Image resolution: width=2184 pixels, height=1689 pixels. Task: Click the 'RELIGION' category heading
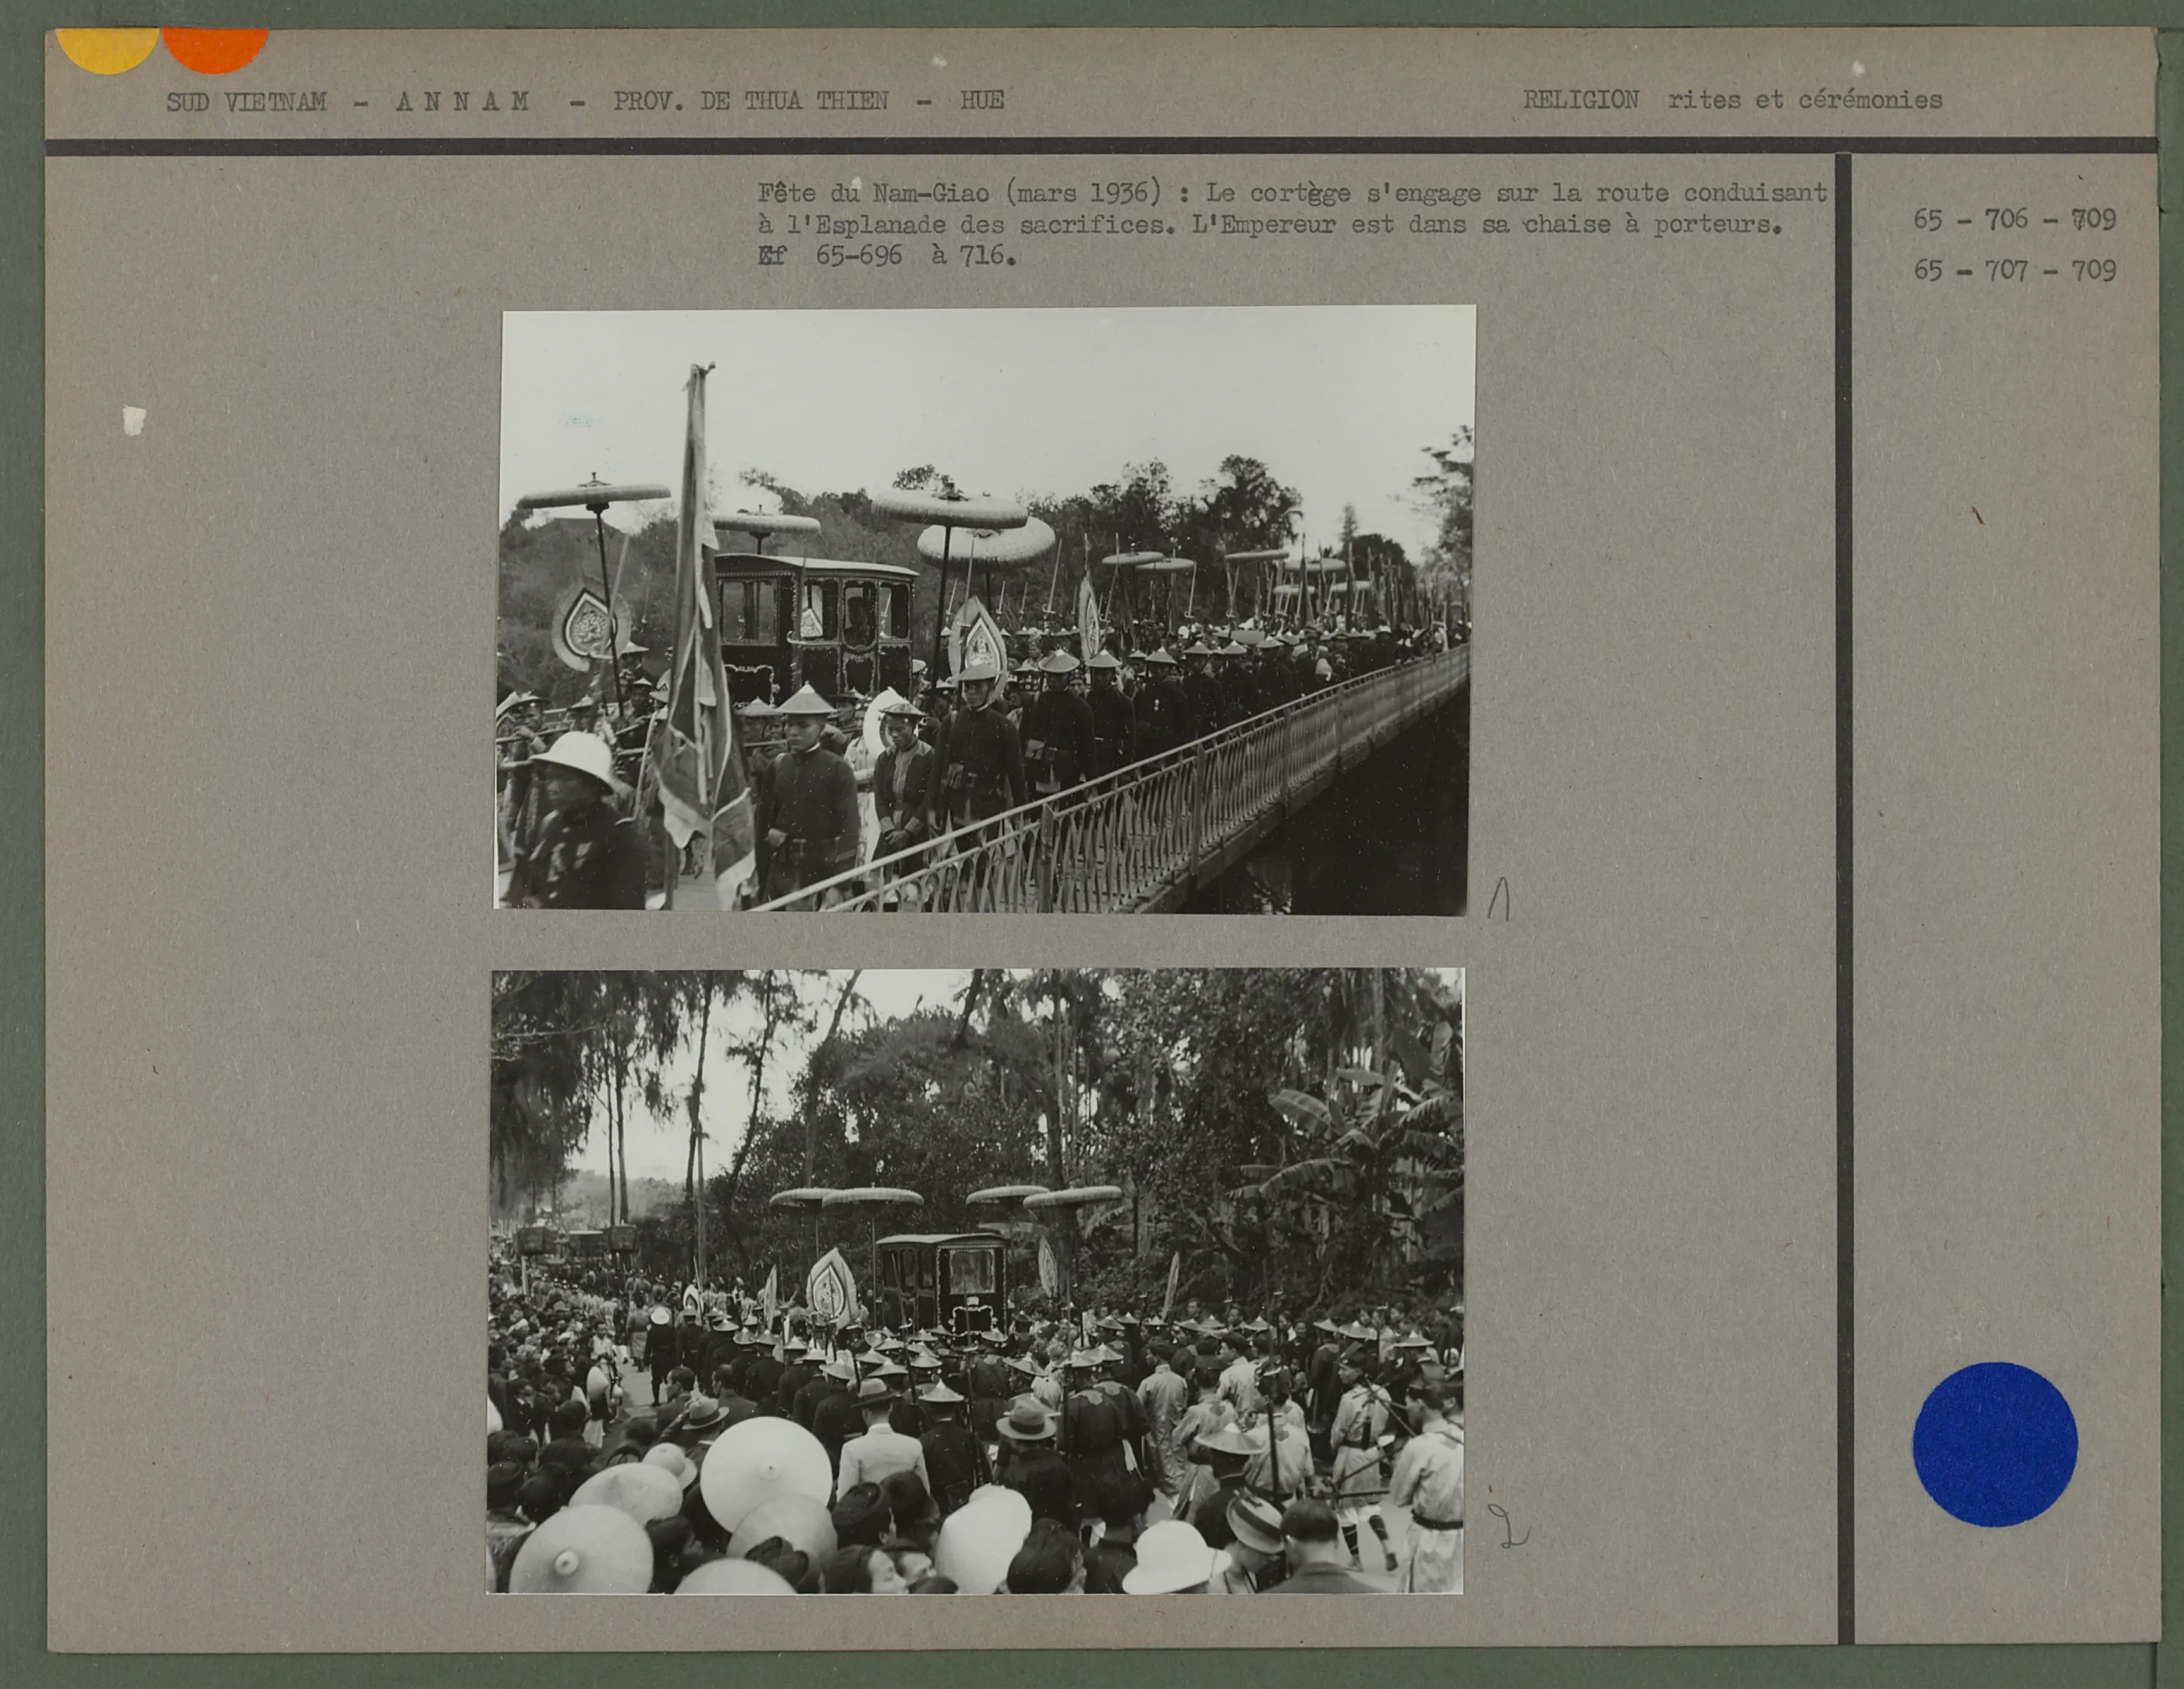(x=1580, y=100)
